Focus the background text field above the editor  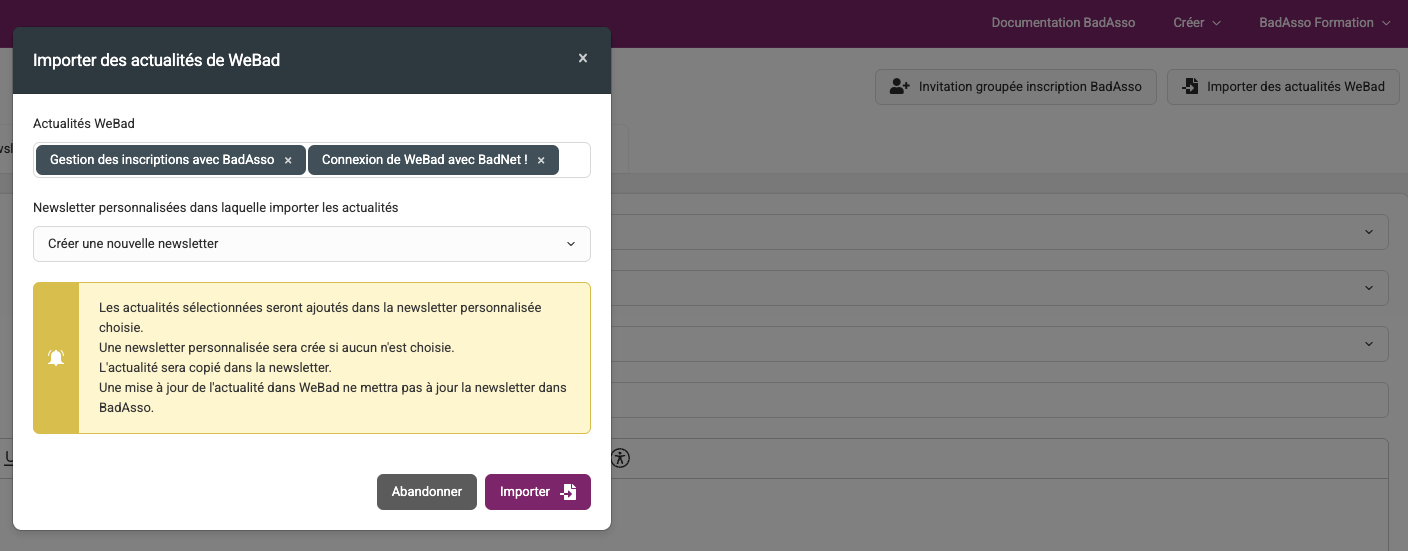coord(1000,400)
